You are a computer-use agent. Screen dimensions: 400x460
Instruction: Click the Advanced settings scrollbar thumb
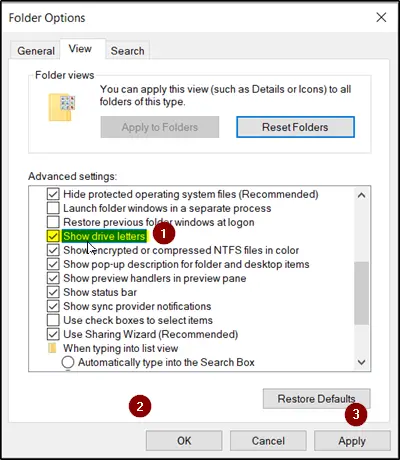362,293
